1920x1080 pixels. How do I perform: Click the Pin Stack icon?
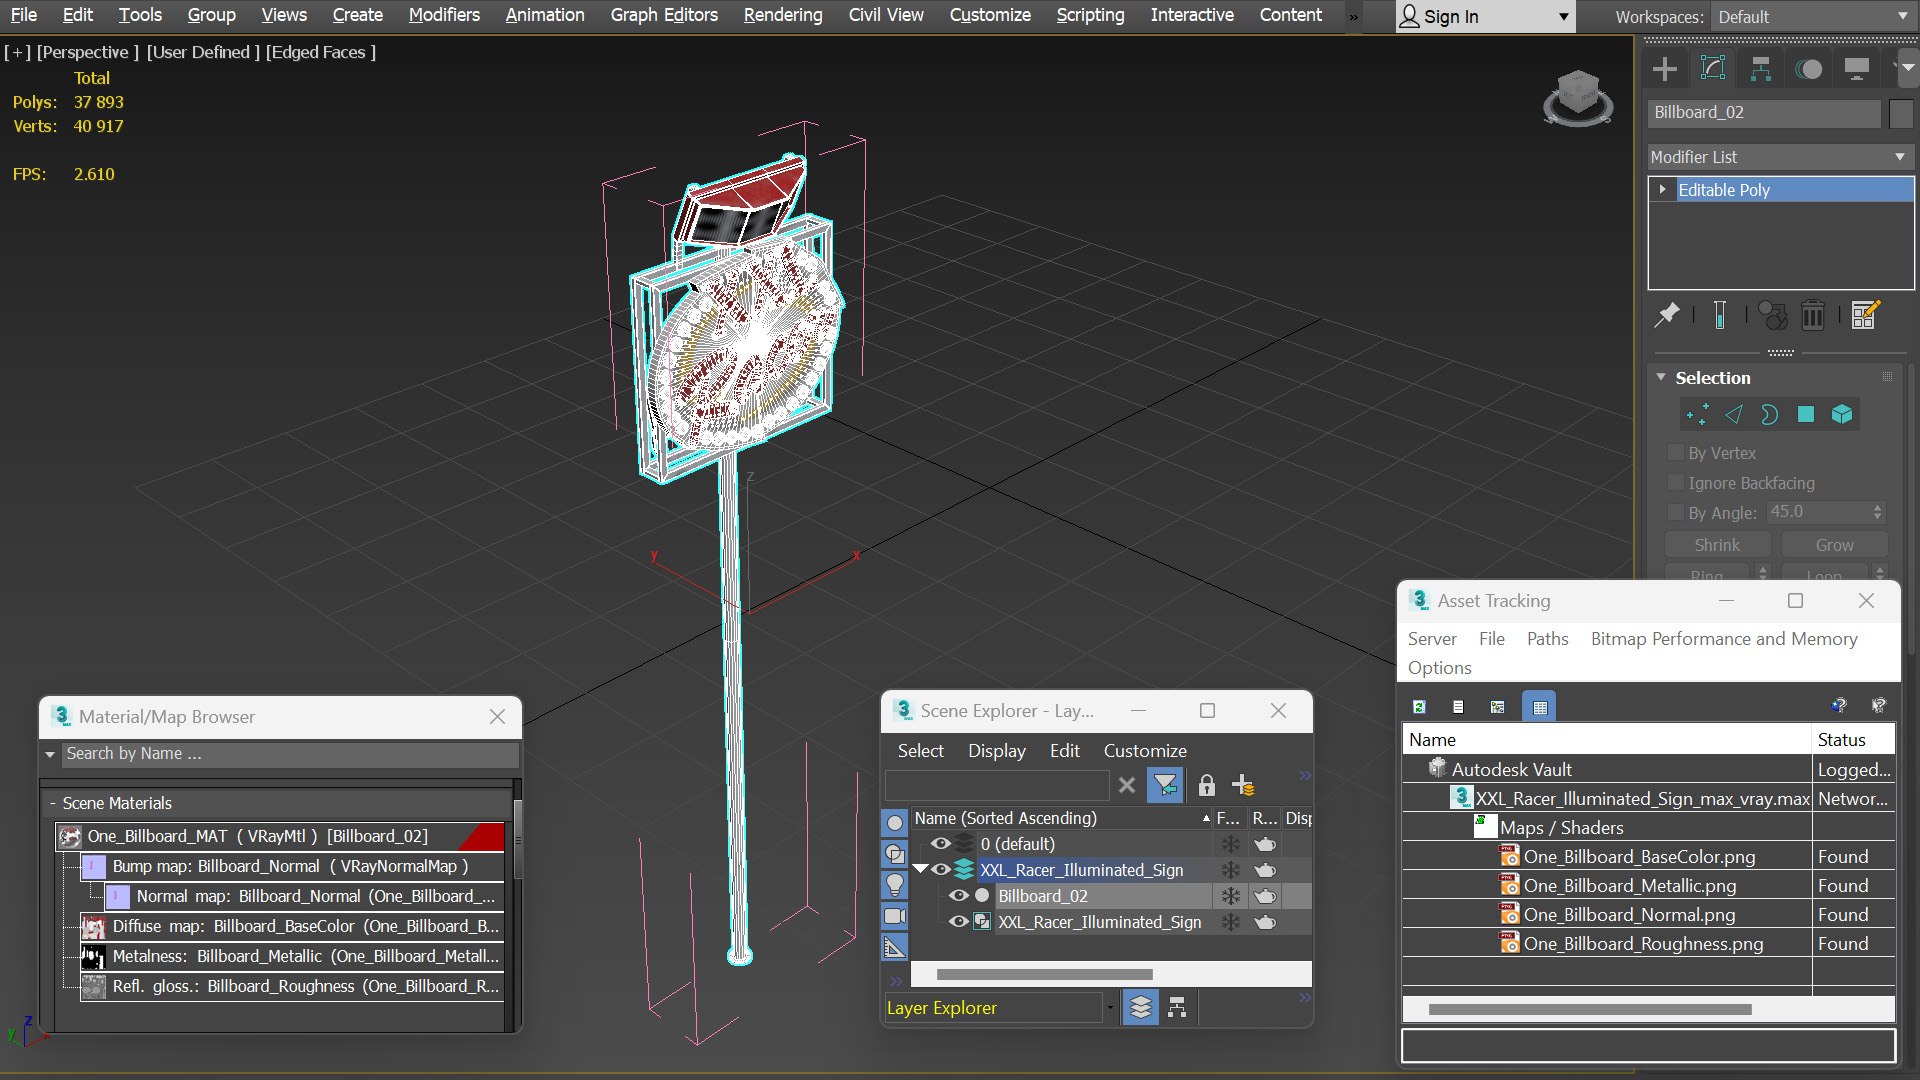(x=1667, y=315)
